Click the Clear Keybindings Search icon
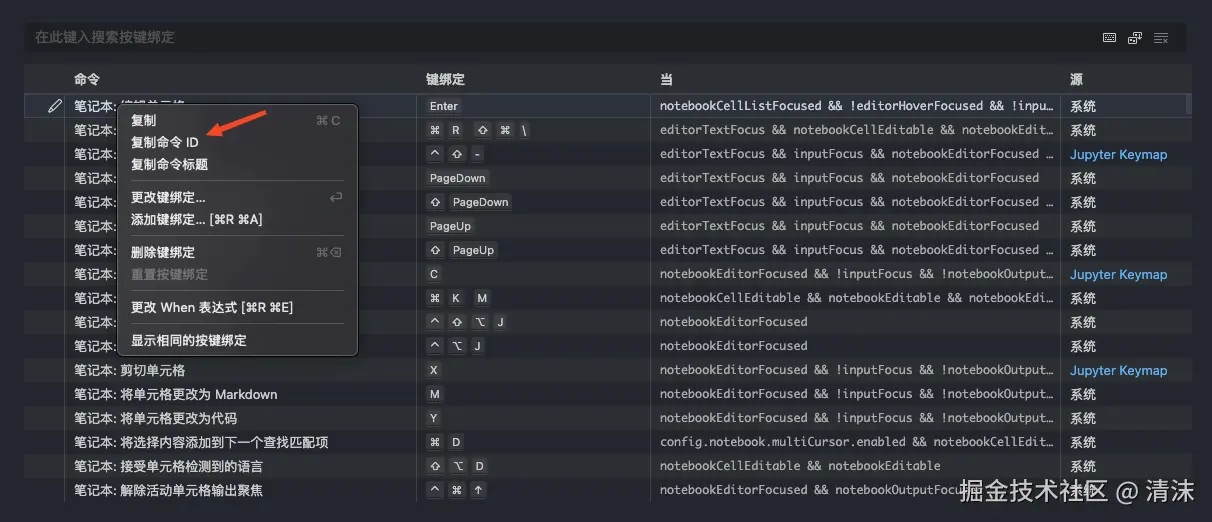Viewport: 1212px width, 522px height. 1161,38
